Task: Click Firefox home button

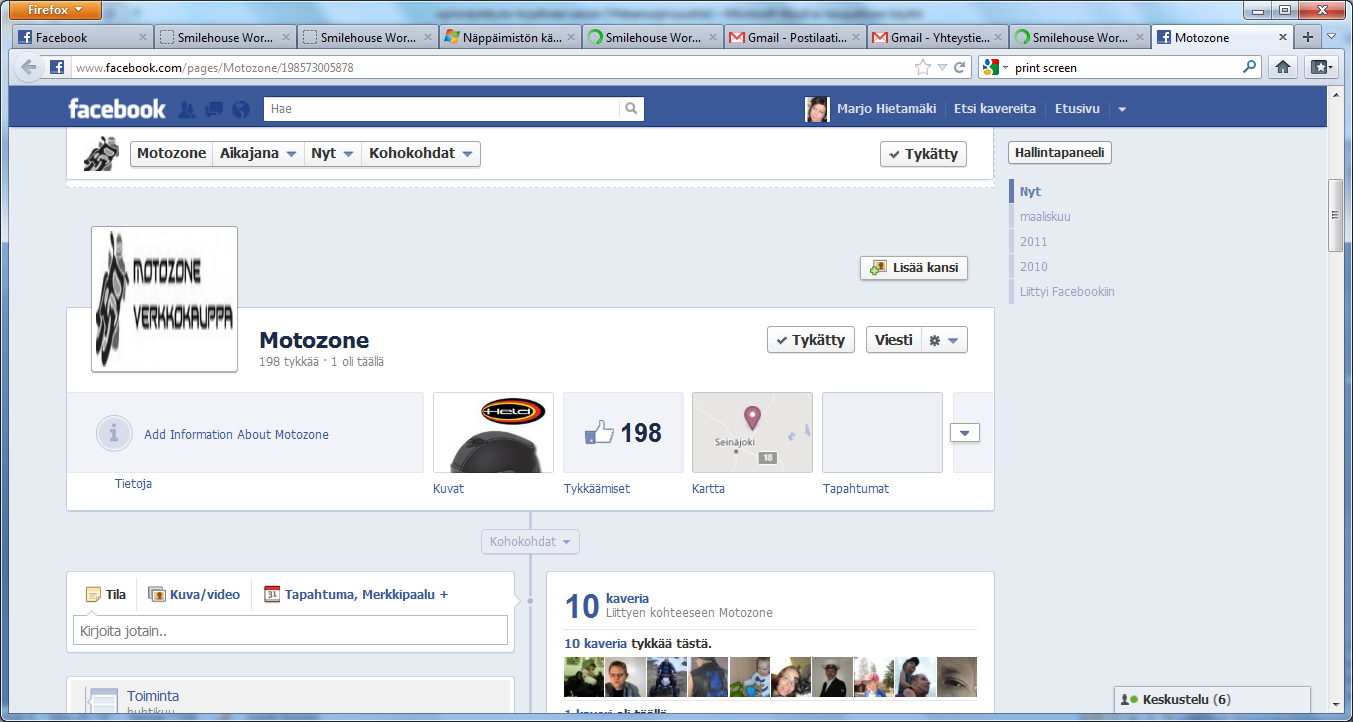Action: point(1283,67)
